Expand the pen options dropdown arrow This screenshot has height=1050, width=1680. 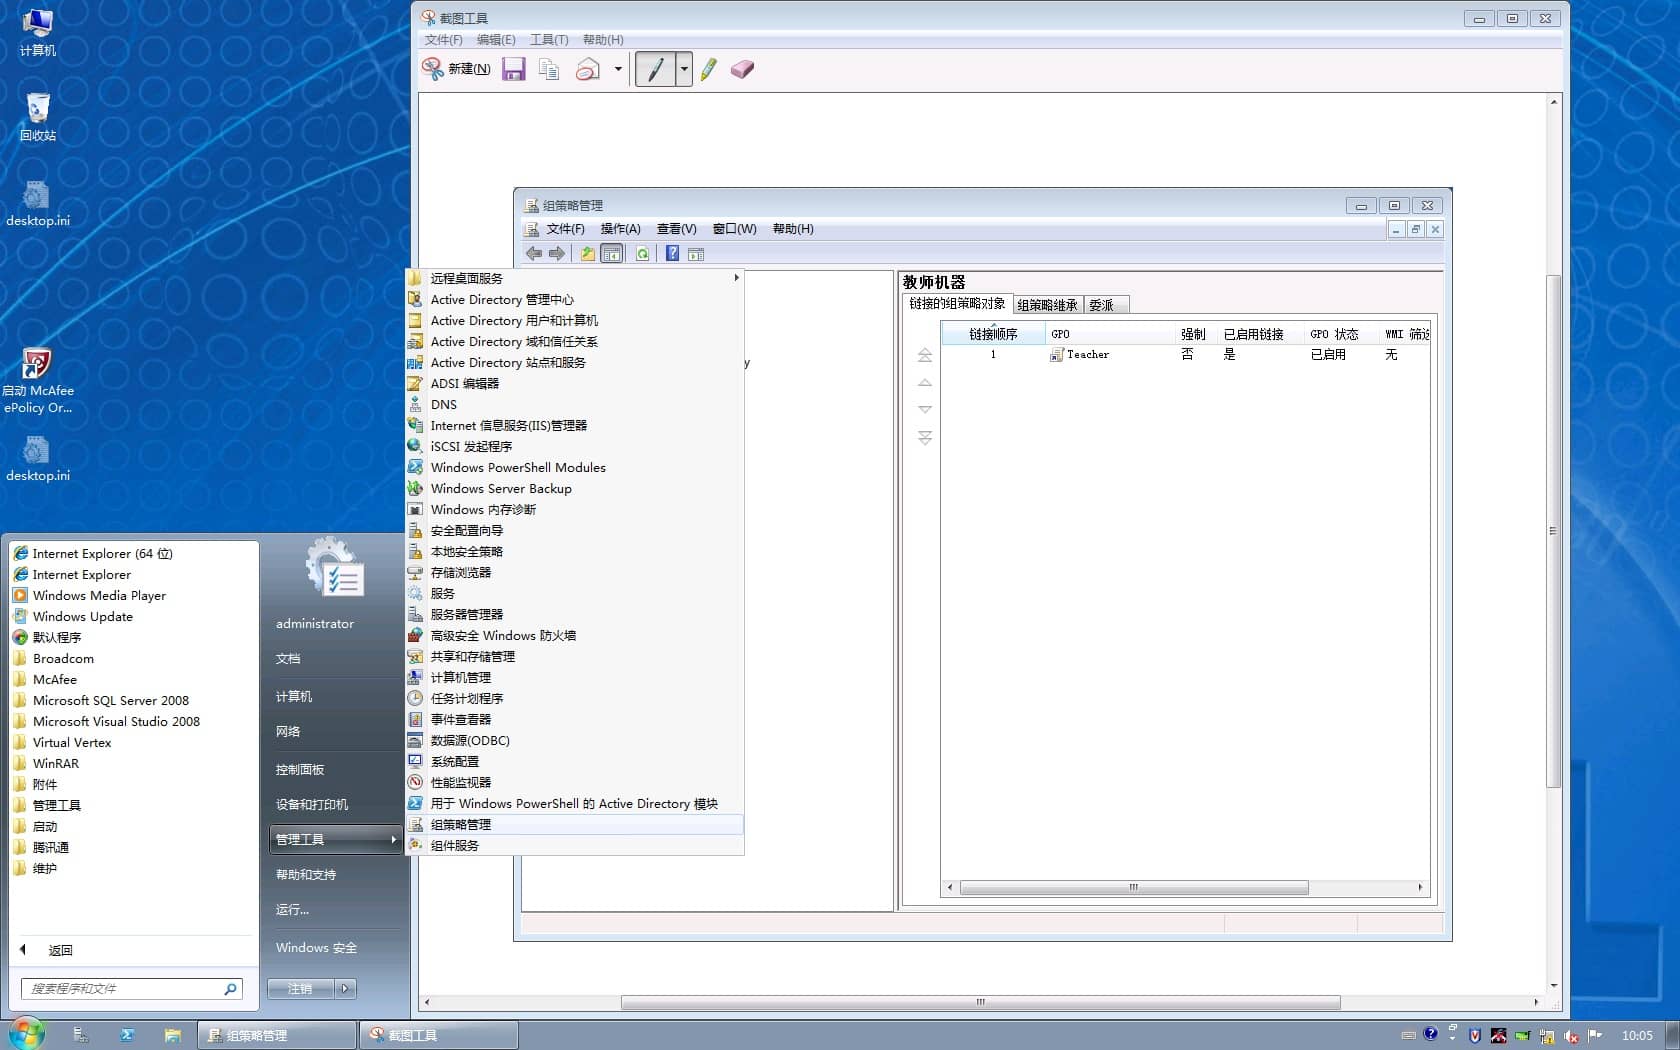pyautogui.click(x=684, y=69)
